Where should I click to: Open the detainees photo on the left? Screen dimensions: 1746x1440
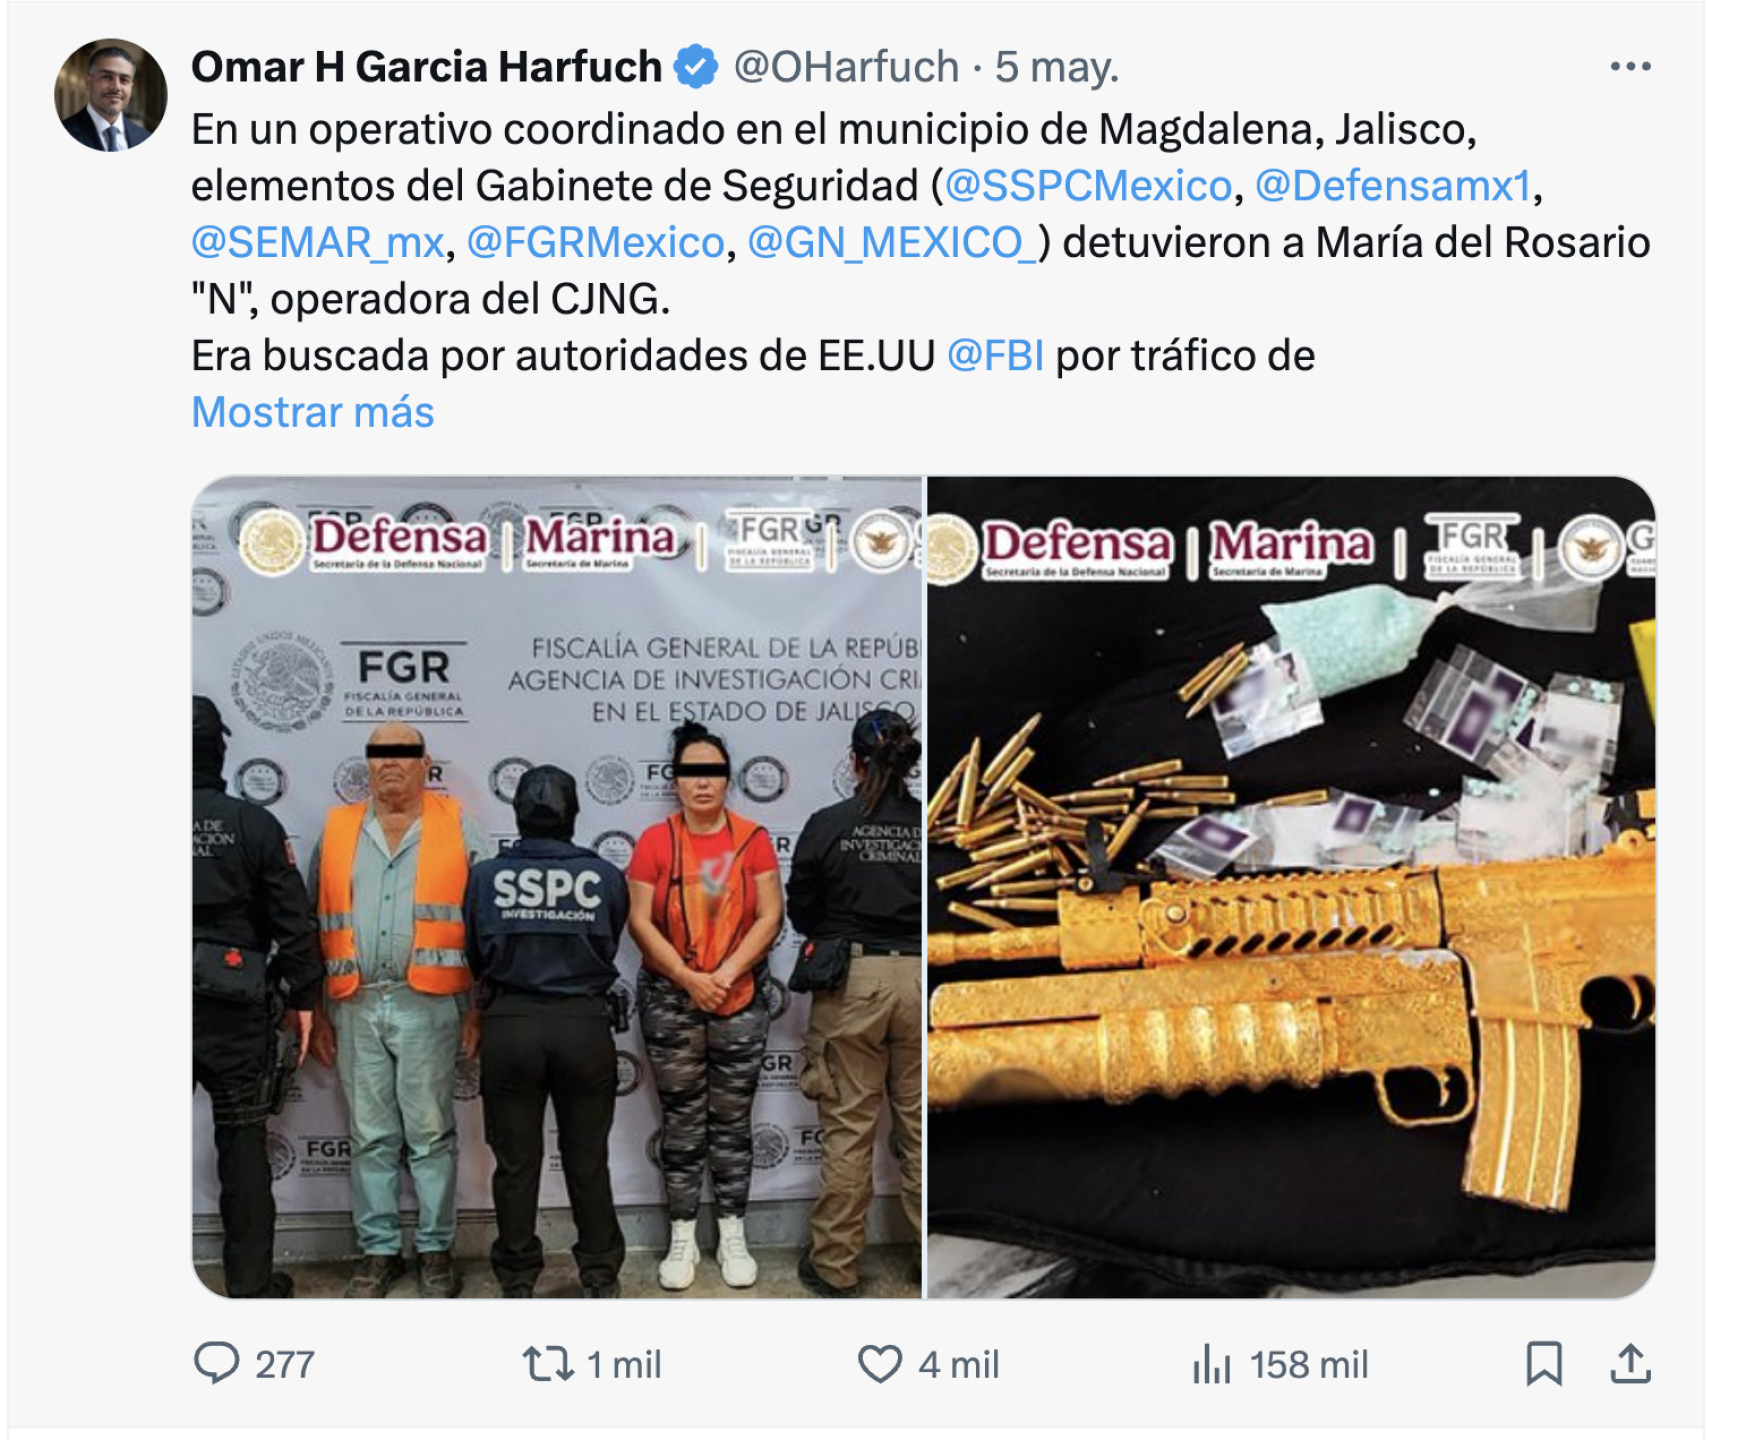click(x=557, y=887)
